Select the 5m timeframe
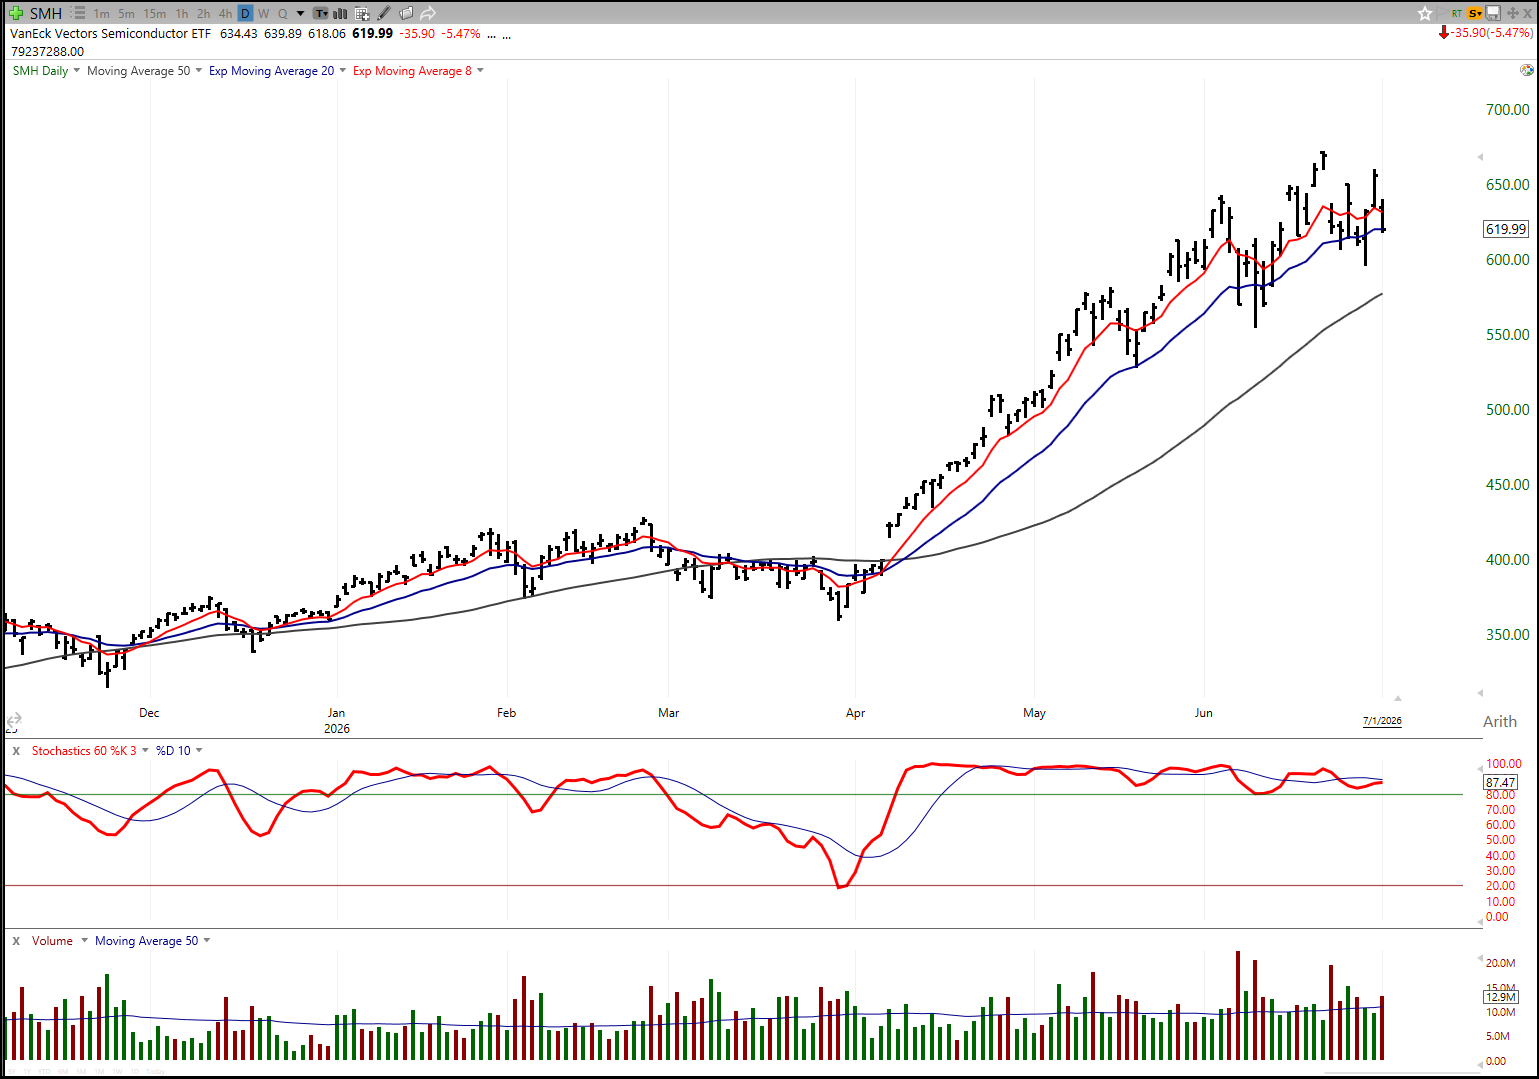The height and width of the screenshot is (1079, 1539). pyautogui.click(x=126, y=14)
